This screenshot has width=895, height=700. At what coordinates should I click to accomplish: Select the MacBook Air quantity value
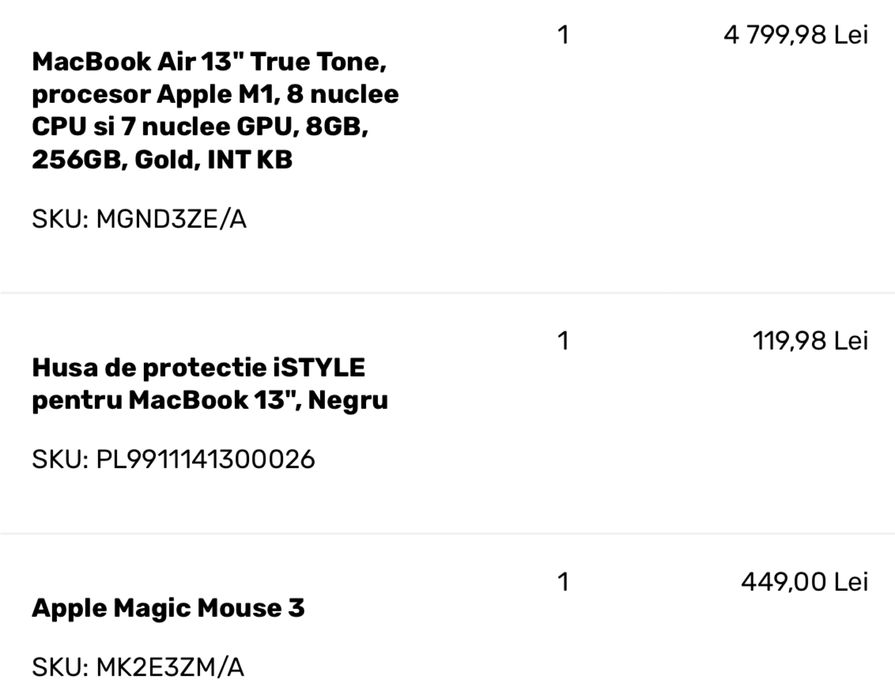(x=563, y=35)
